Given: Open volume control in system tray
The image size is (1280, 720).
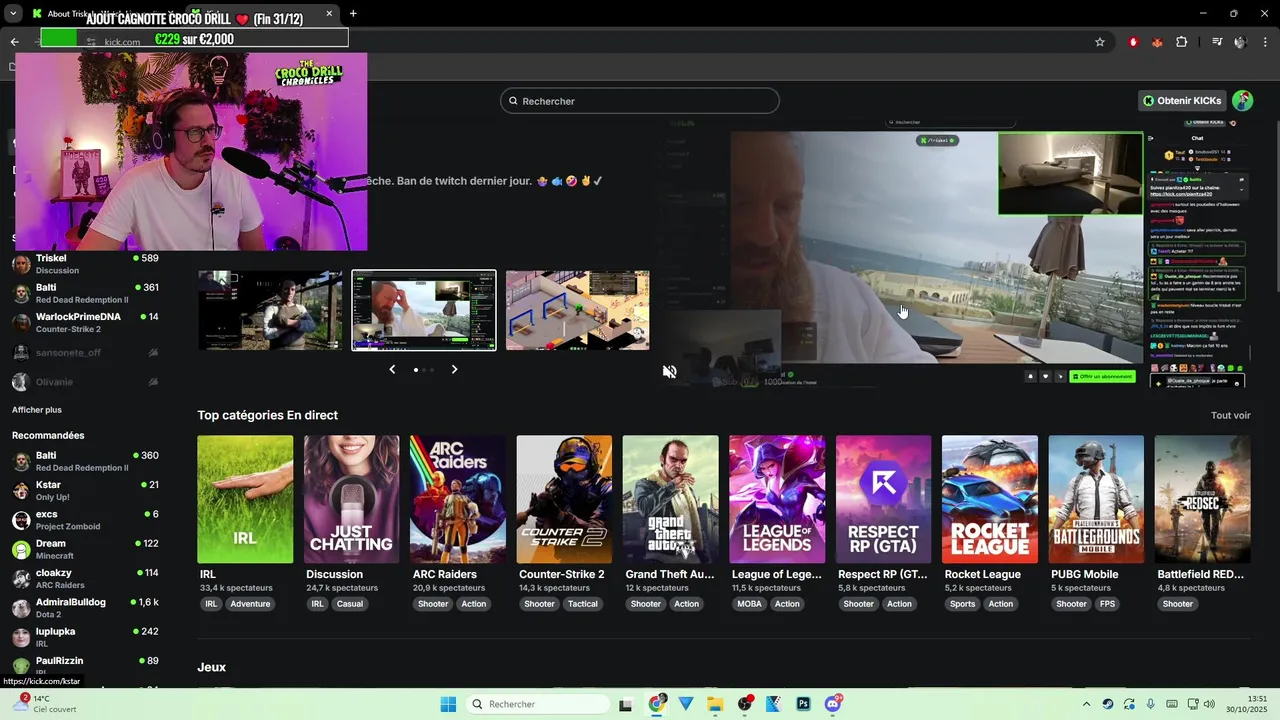Looking at the screenshot, I should coord(1209,704).
